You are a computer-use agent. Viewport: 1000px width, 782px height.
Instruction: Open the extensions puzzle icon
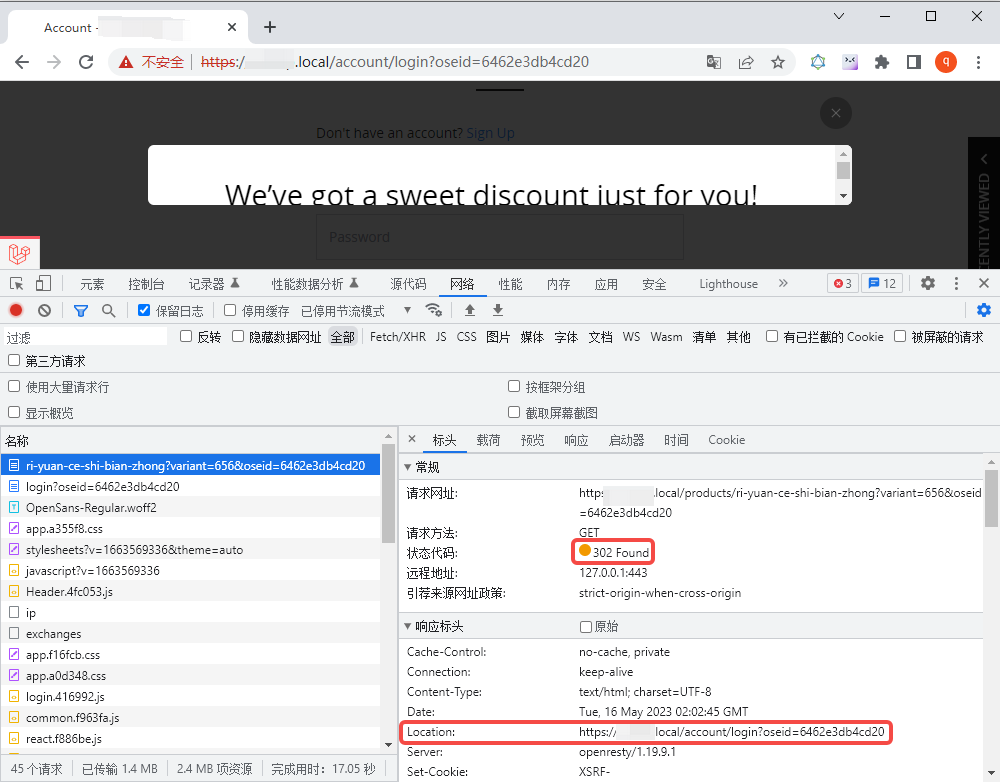[882, 62]
